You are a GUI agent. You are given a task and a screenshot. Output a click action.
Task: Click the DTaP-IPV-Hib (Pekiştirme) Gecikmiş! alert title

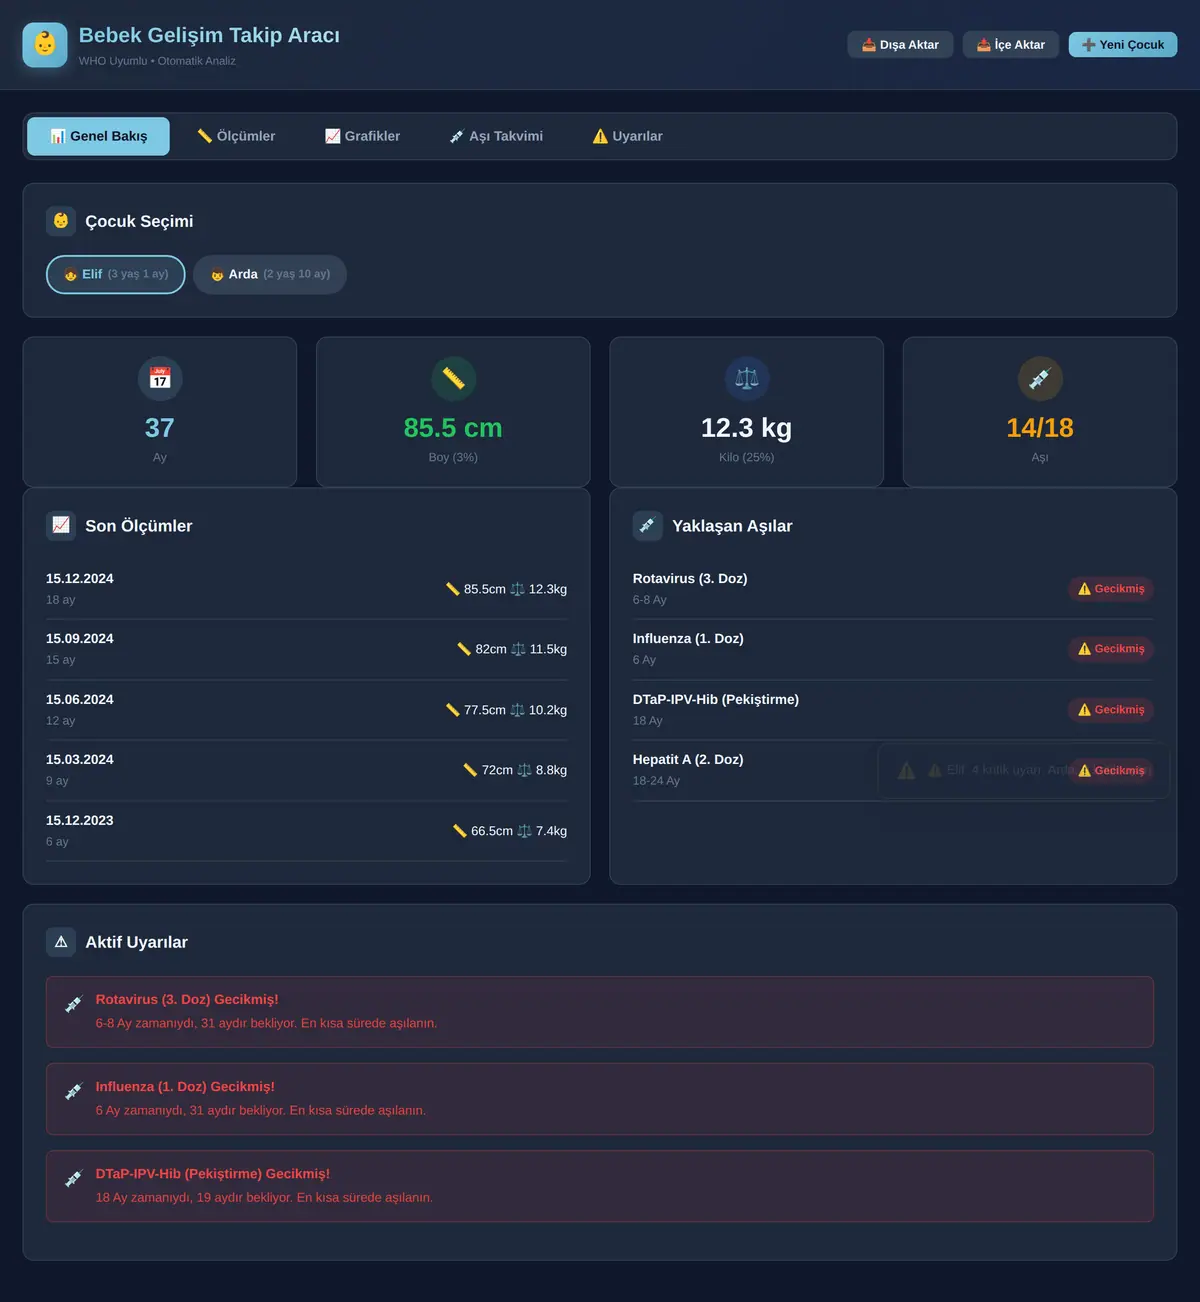pos(213,1174)
